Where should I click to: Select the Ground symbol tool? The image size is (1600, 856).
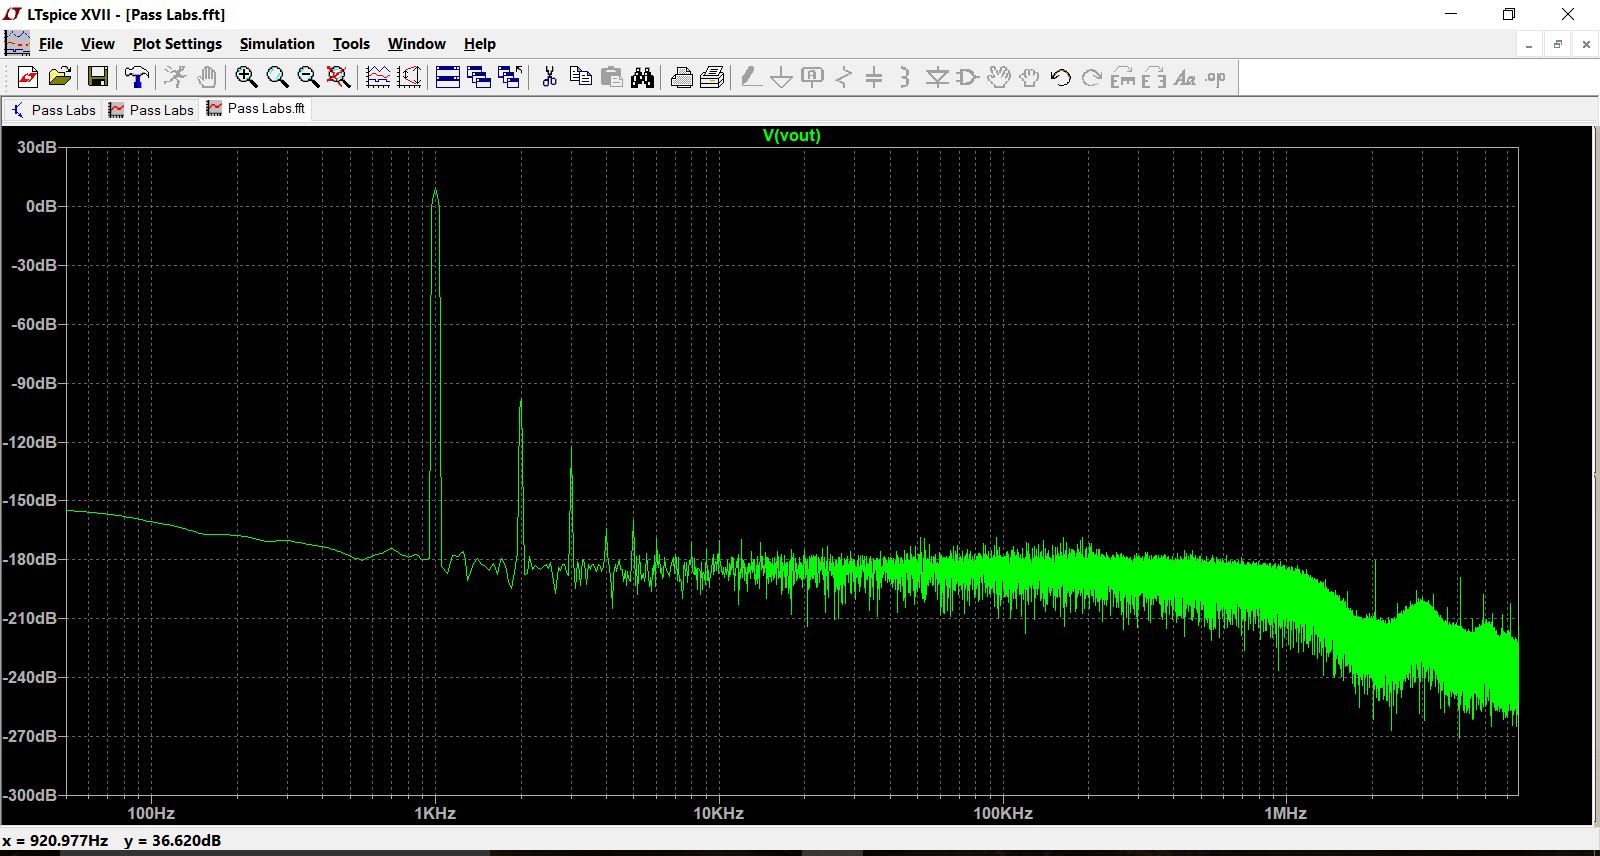coord(782,77)
